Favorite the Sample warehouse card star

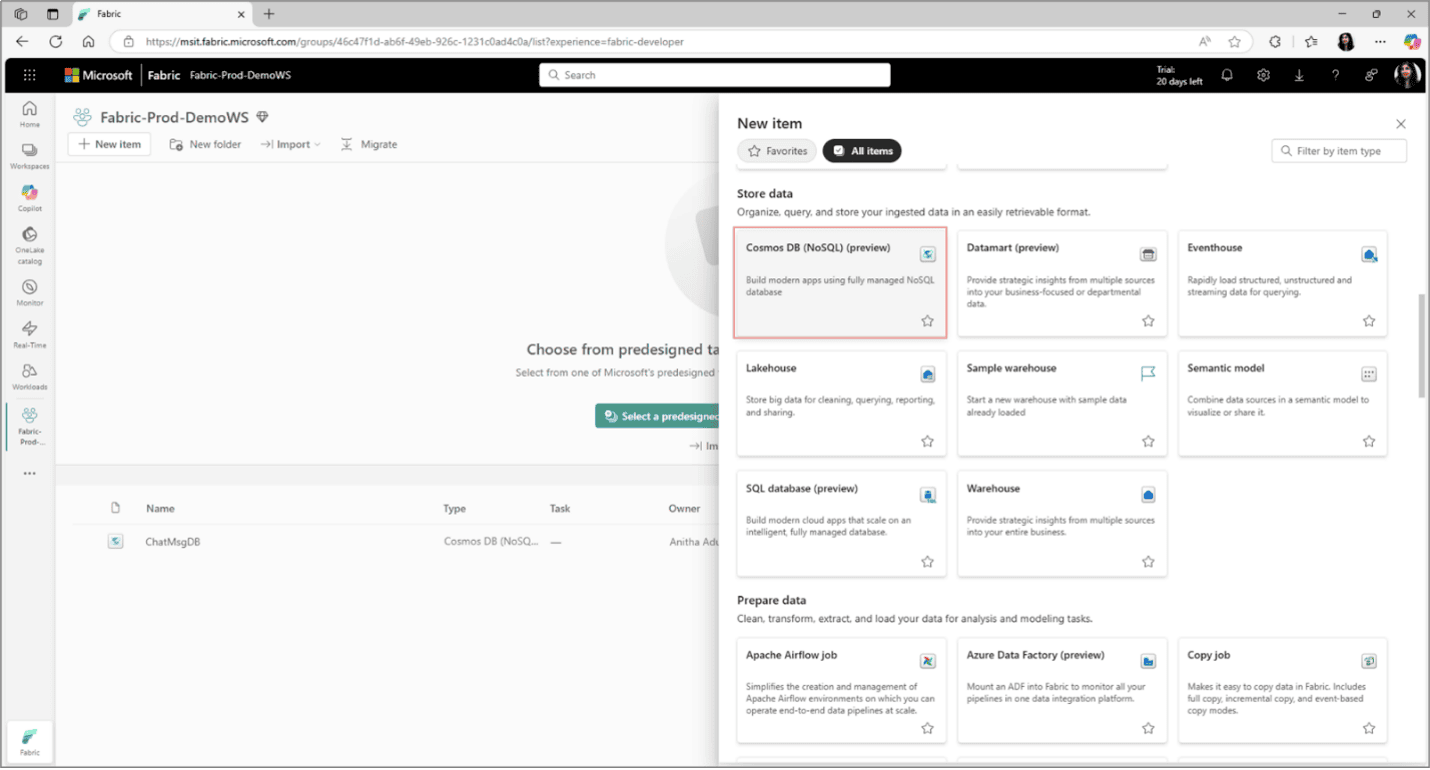pyautogui.click(x=1148, y=441)
